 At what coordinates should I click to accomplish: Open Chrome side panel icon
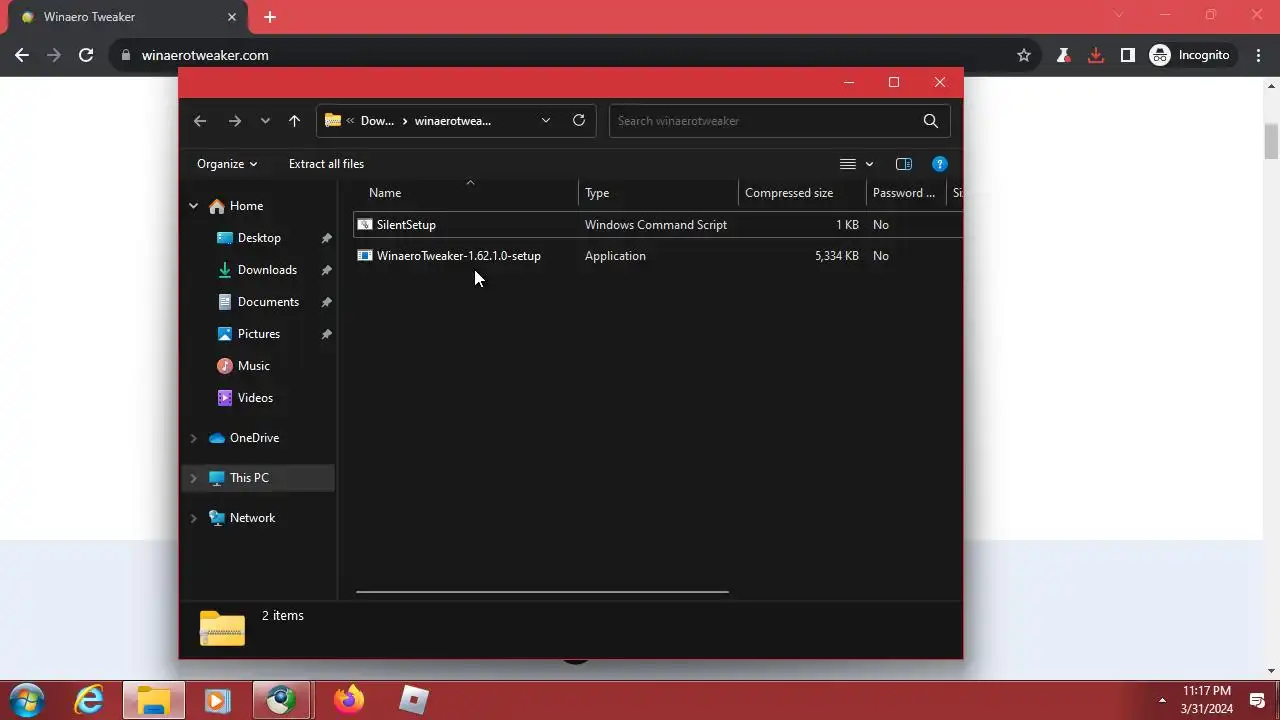(1128, 55)
